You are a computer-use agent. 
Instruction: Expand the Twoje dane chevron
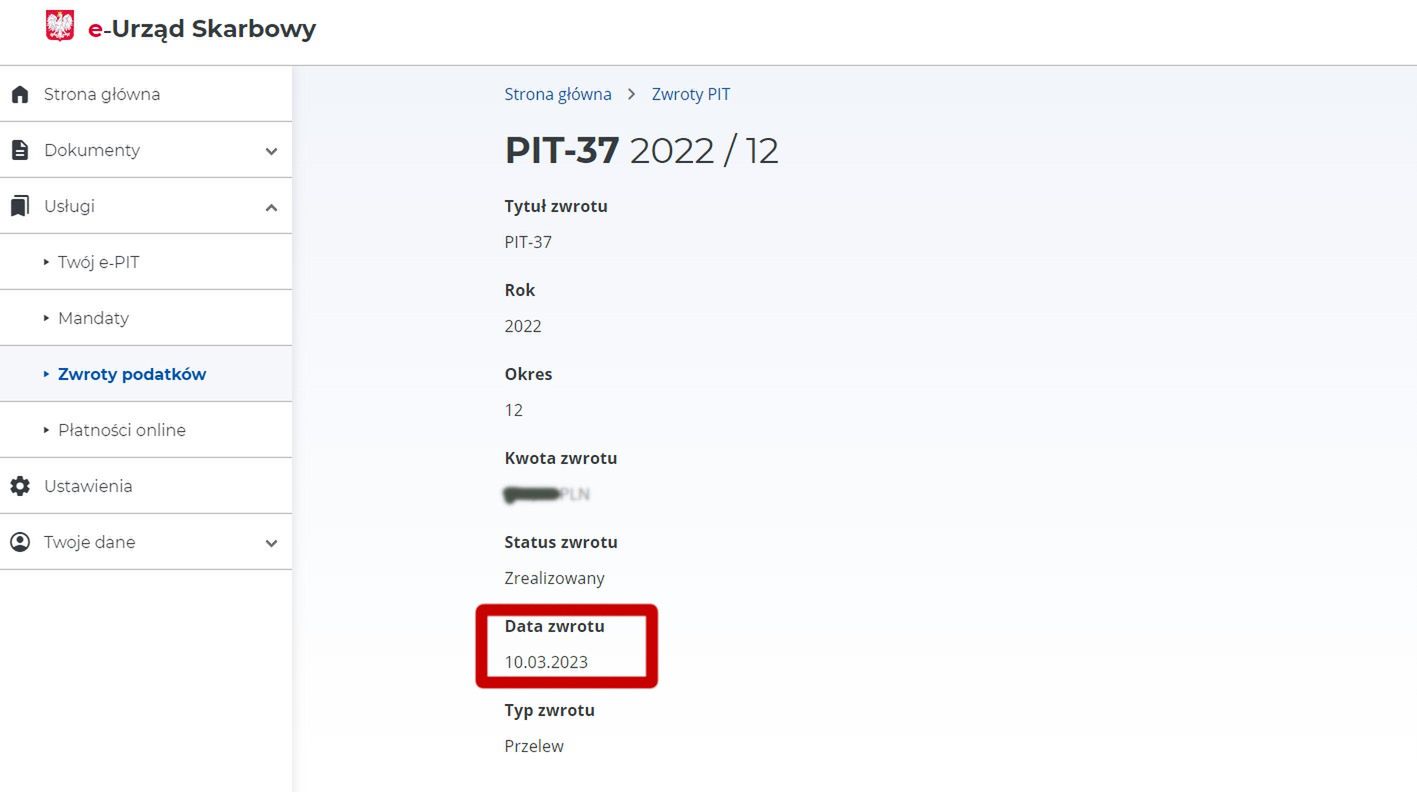tap(271, 543)
